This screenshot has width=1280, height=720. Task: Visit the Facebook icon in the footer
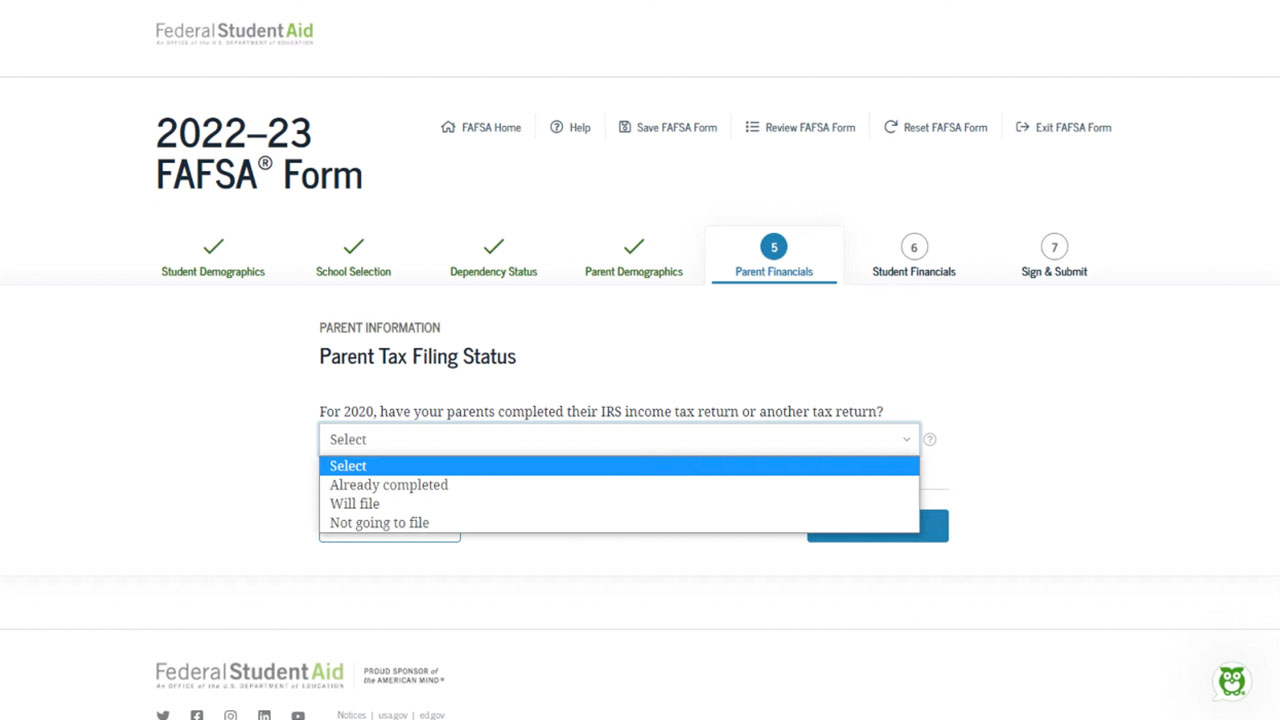pos(196,714)
